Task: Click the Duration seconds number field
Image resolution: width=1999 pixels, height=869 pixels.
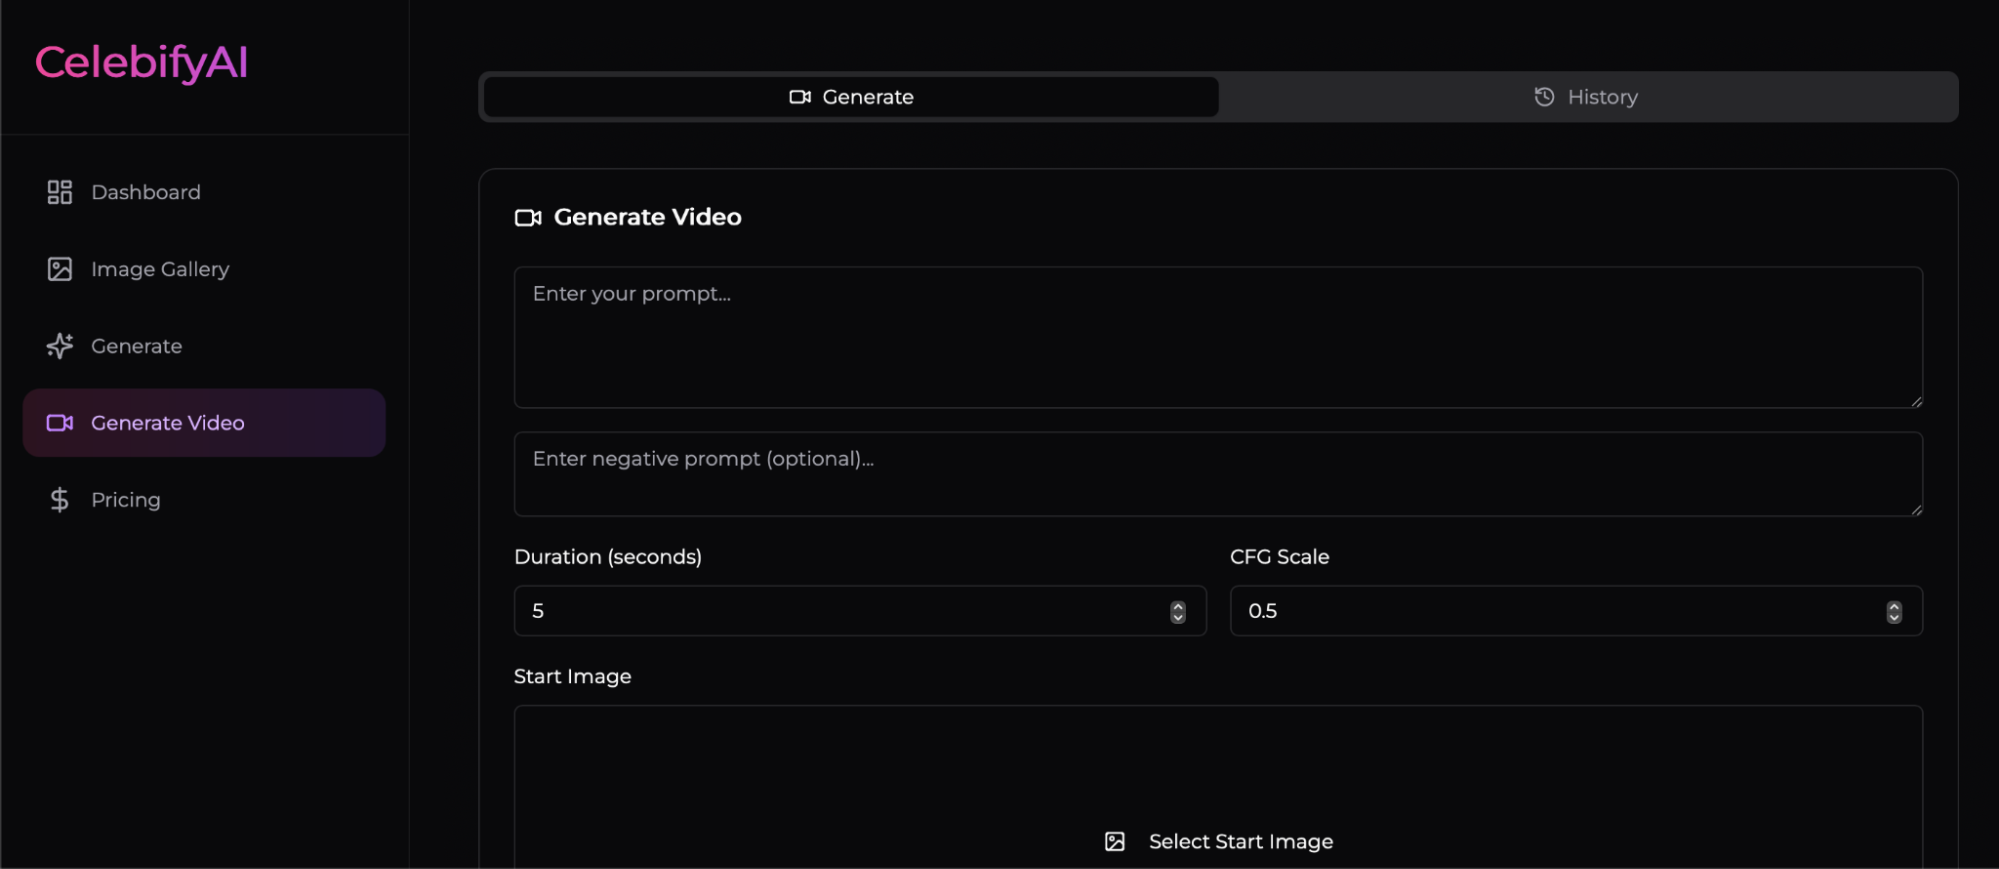Action: [860, 611]
